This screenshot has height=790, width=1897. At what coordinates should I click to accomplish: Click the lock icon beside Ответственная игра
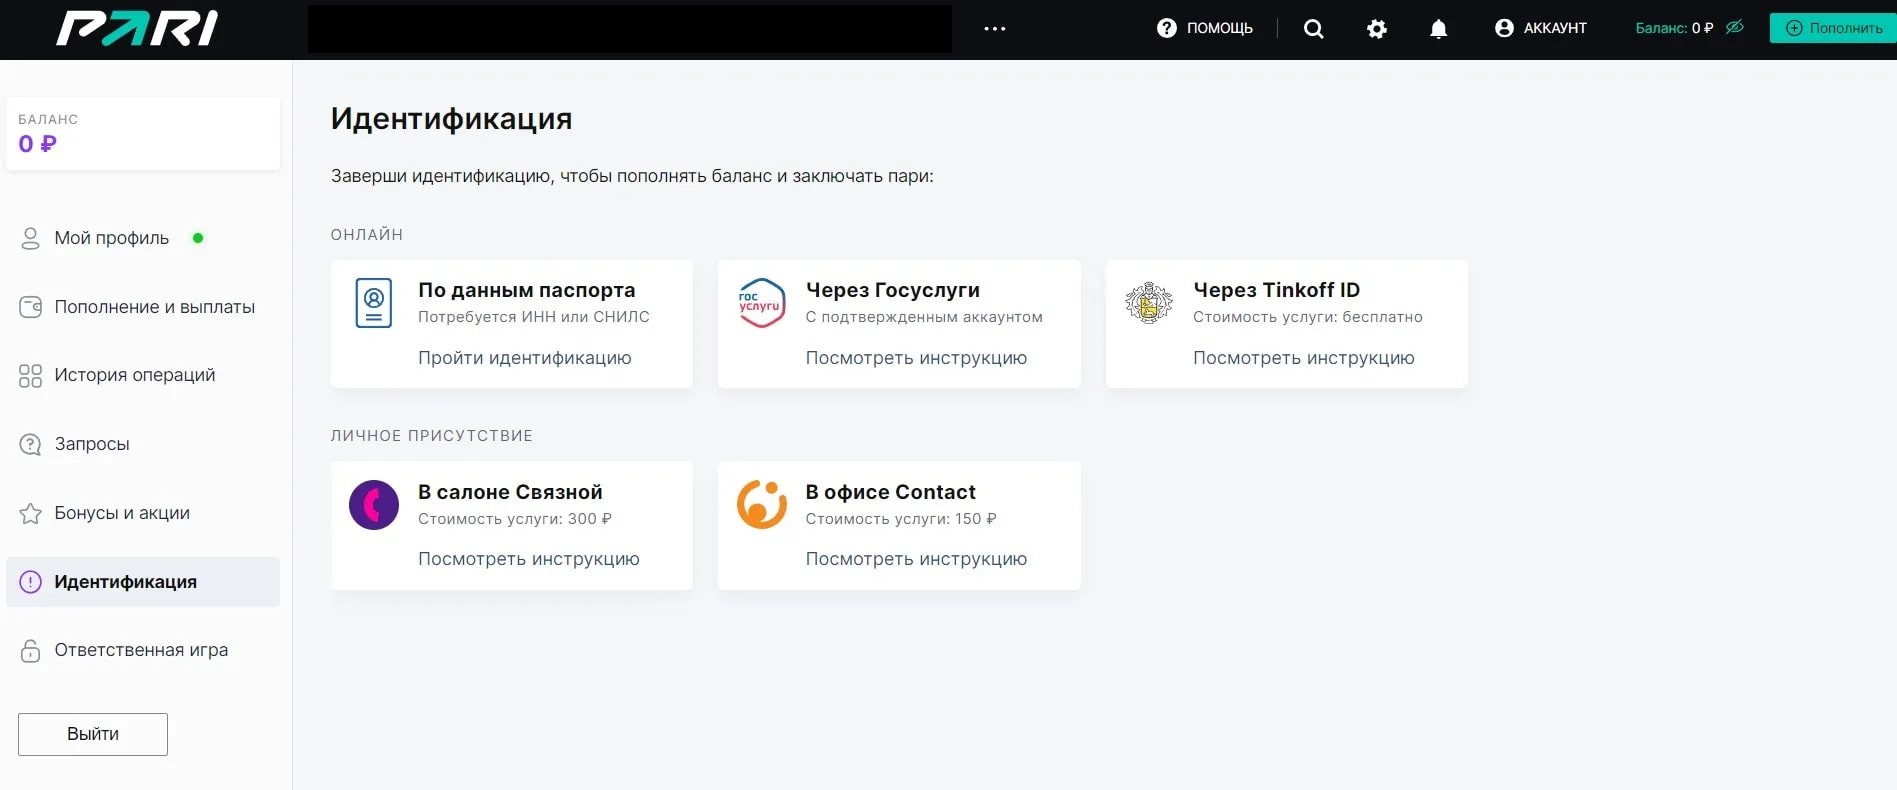[x=30, y=651]
